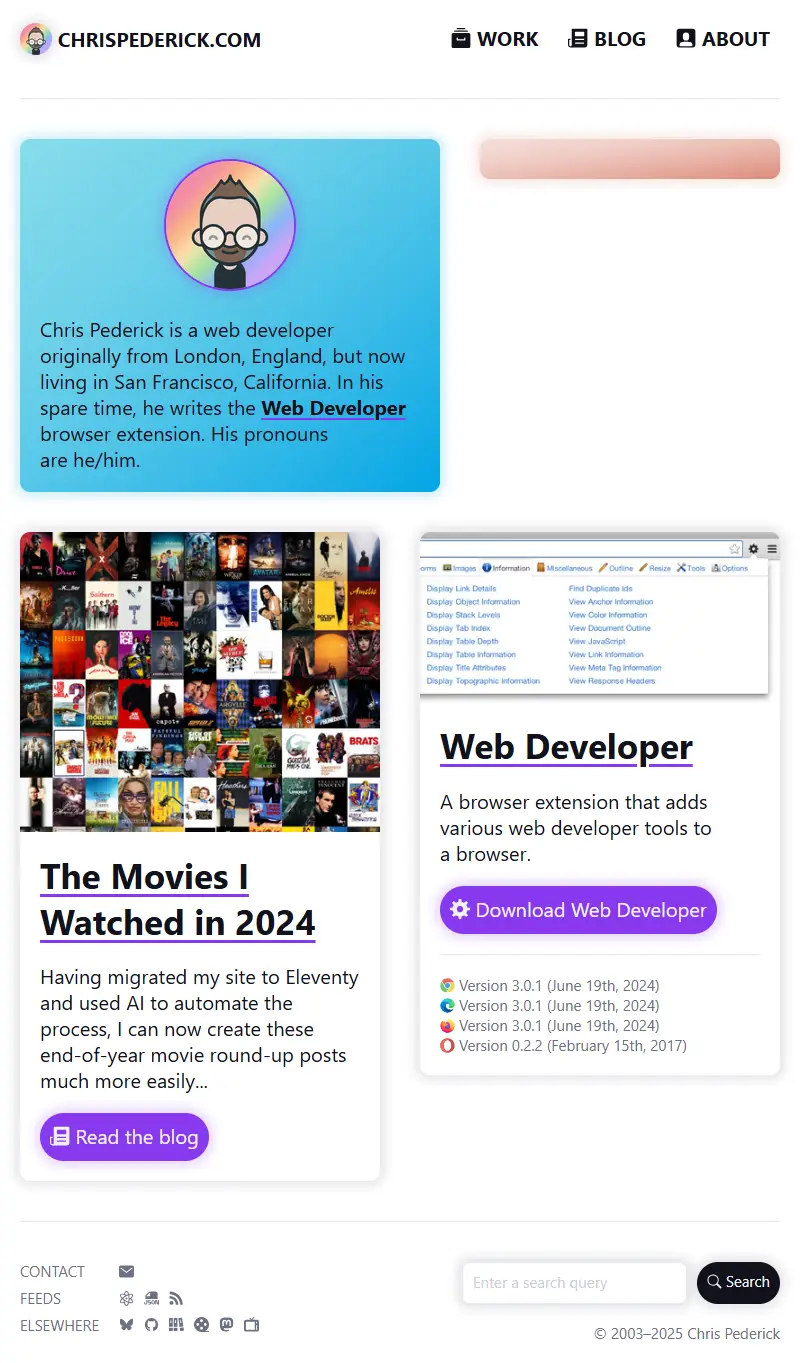This screenshot has height=1363, width=800.
Task: Click the gear icon in Download Web Developer button
Action: tap(460, 910)
